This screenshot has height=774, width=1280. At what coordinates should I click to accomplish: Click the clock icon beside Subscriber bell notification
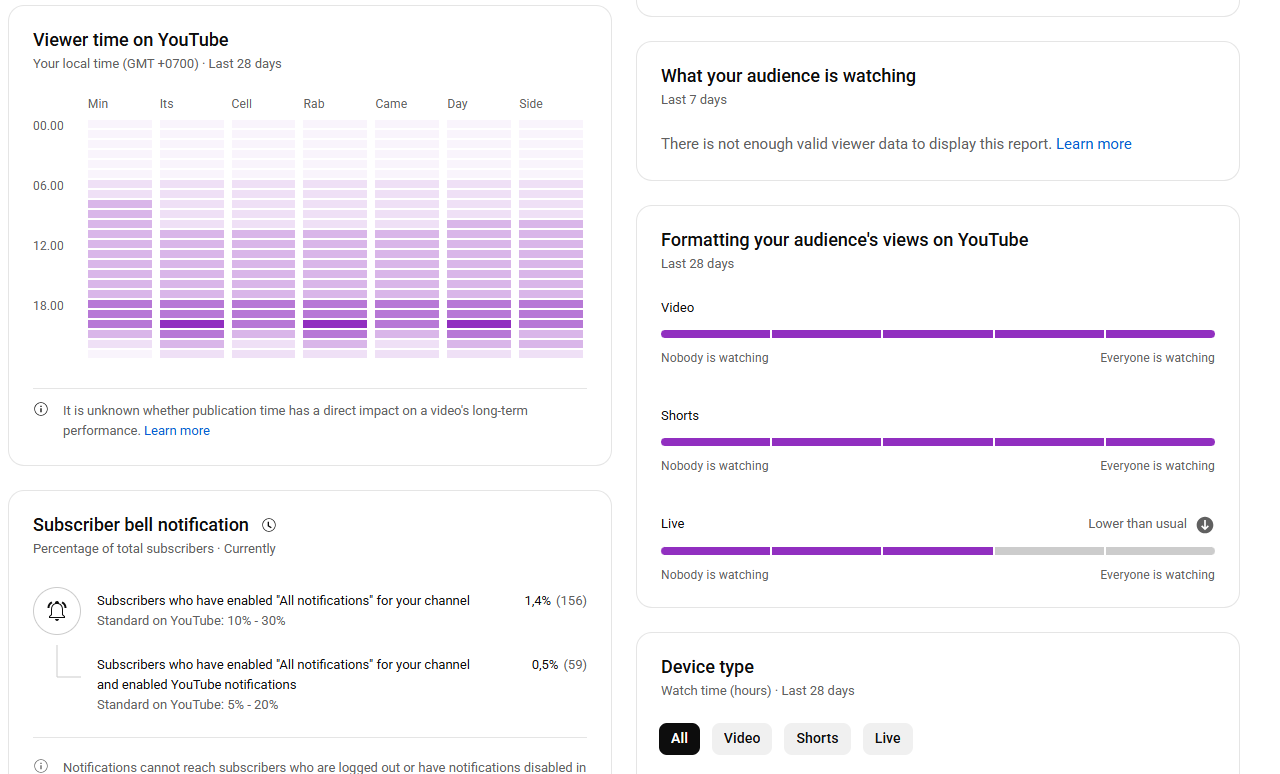click(x=269, y=525)
